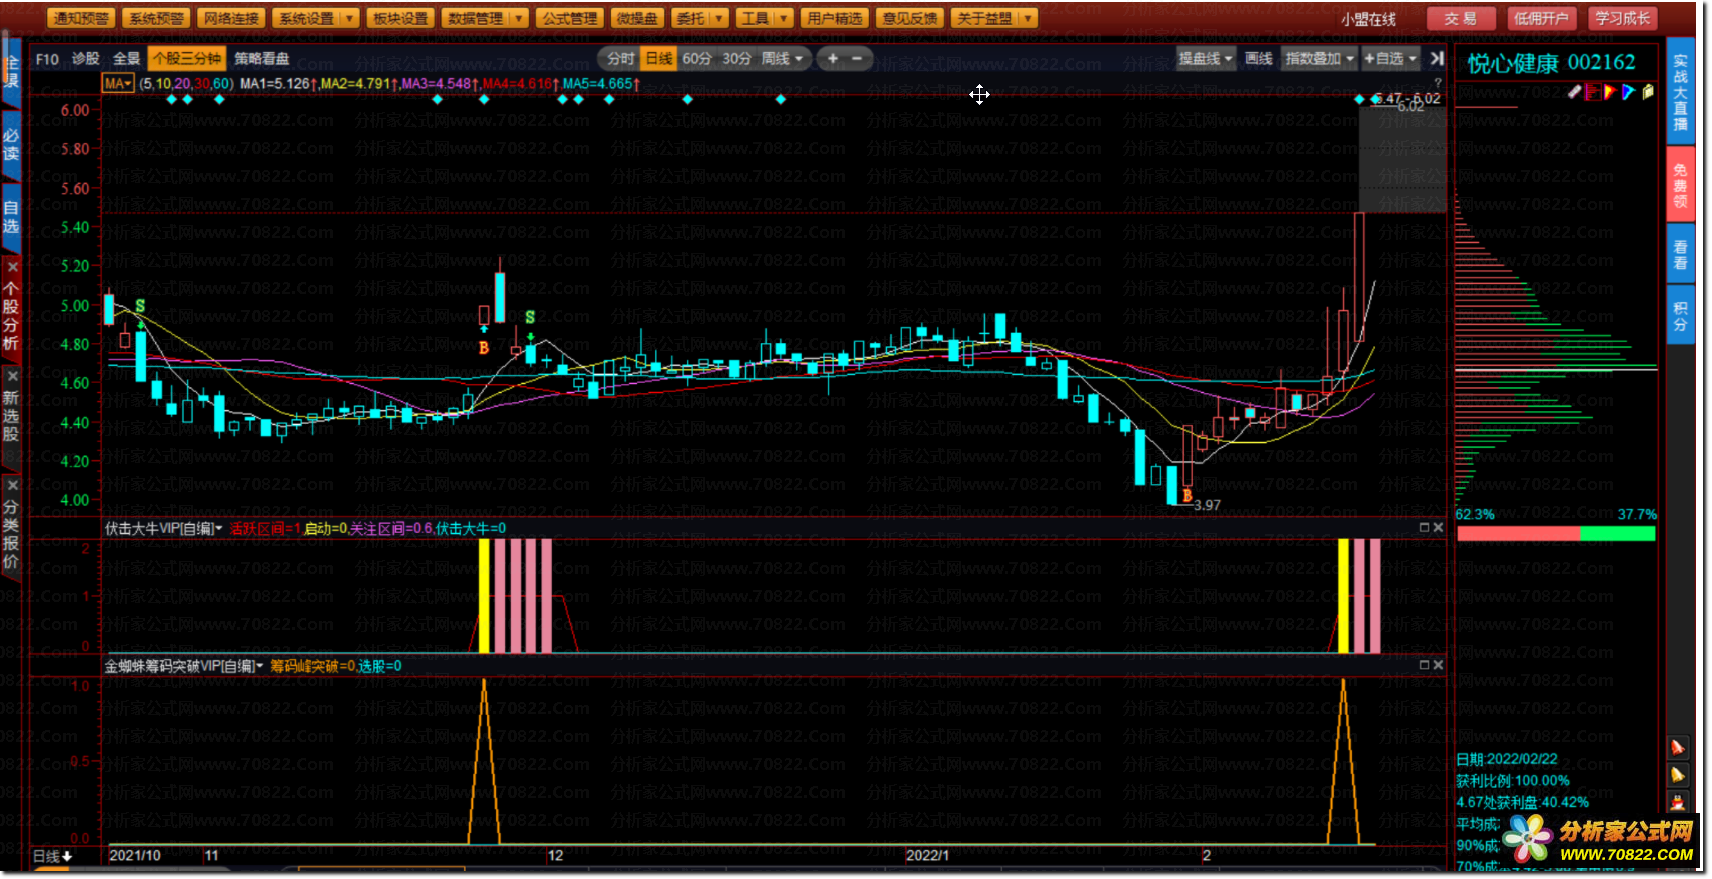Click the 网络连接 toolbar button
Screen dimensions: 1712x879
231,18
